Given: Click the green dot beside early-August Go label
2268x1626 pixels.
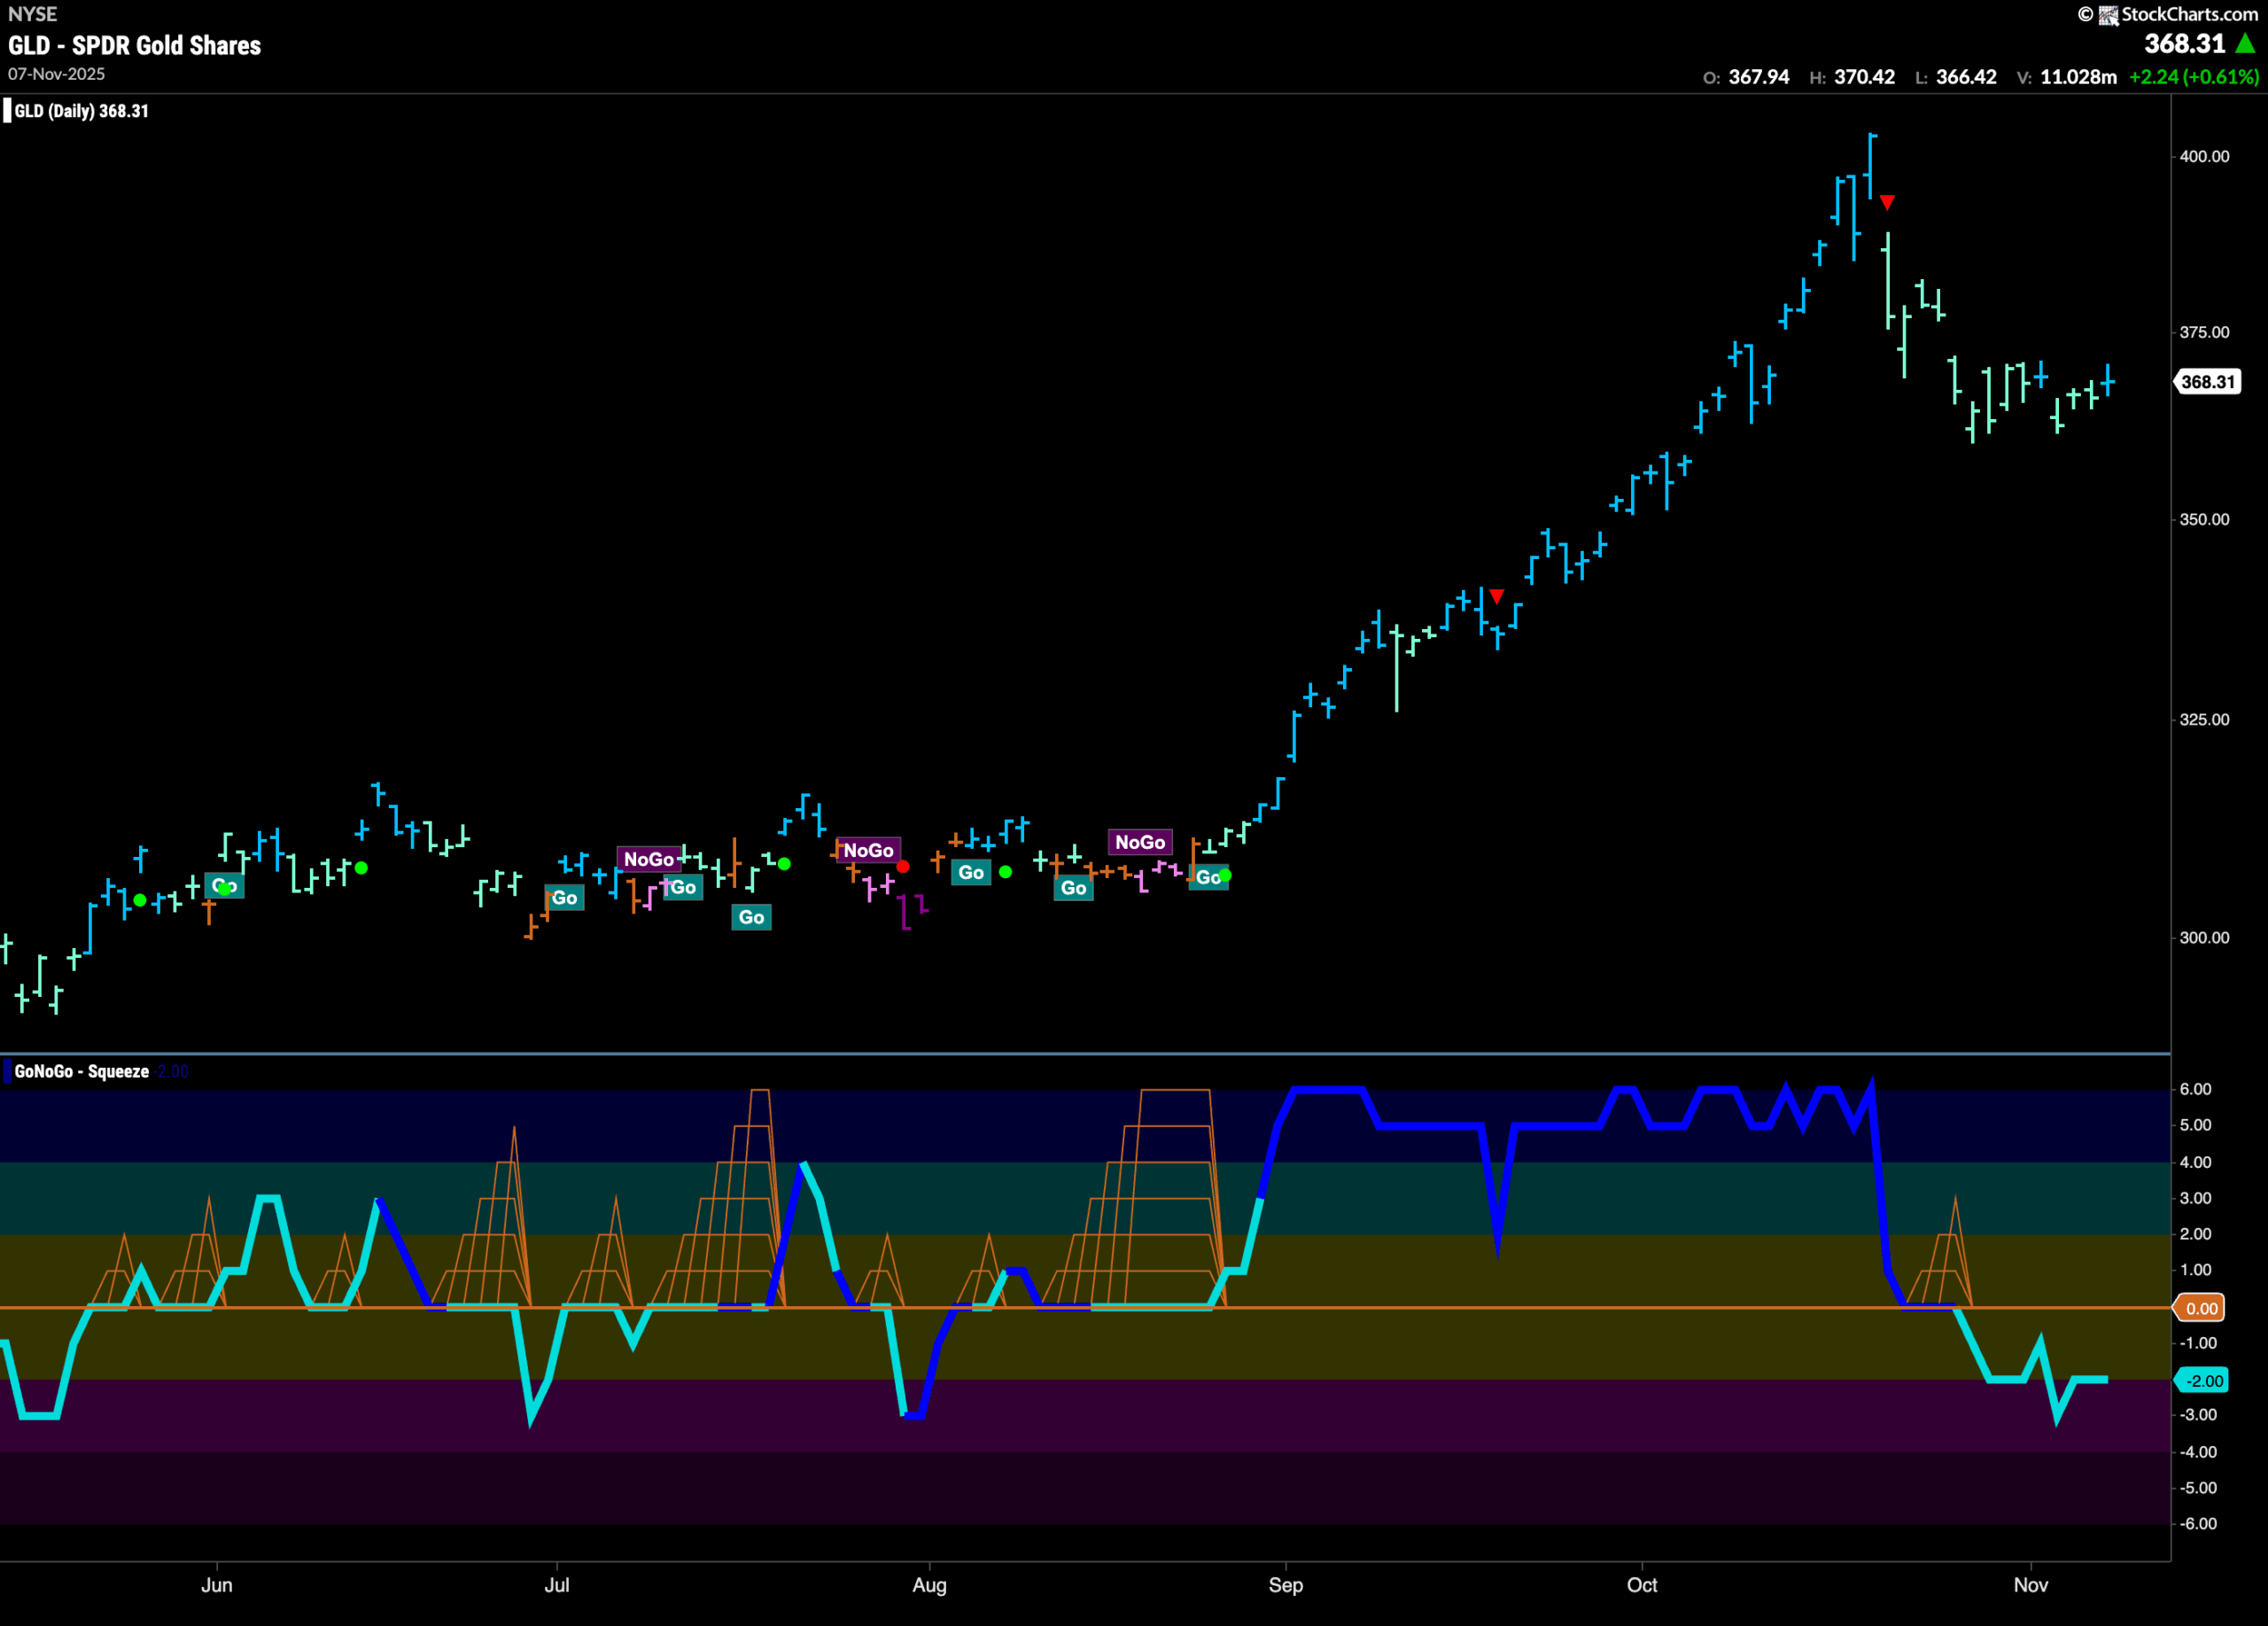Looking at the screenshot, I should pyautogui.click(x=1005, y=872).
